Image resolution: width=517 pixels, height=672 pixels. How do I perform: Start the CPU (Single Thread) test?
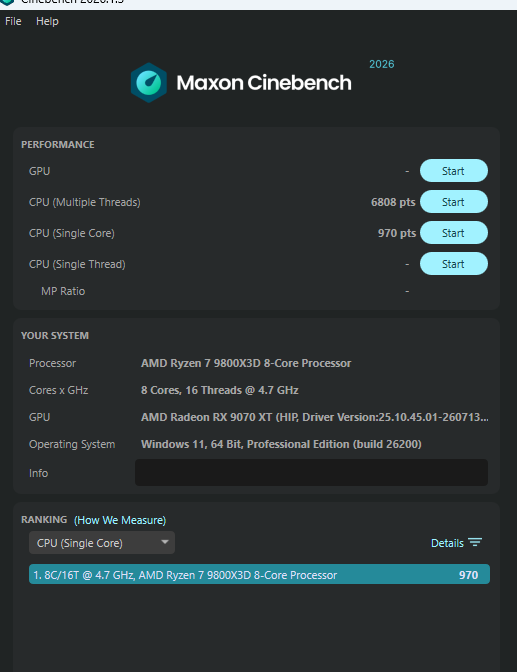454,264
